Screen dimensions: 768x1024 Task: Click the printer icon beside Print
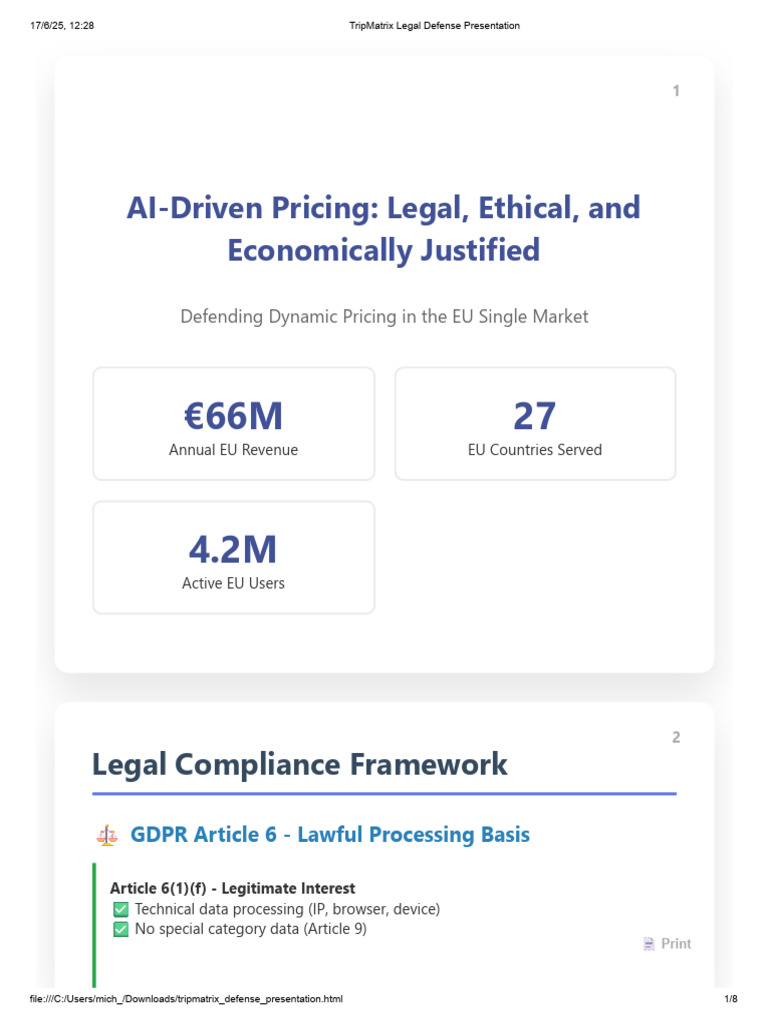(x=648, y=944)
